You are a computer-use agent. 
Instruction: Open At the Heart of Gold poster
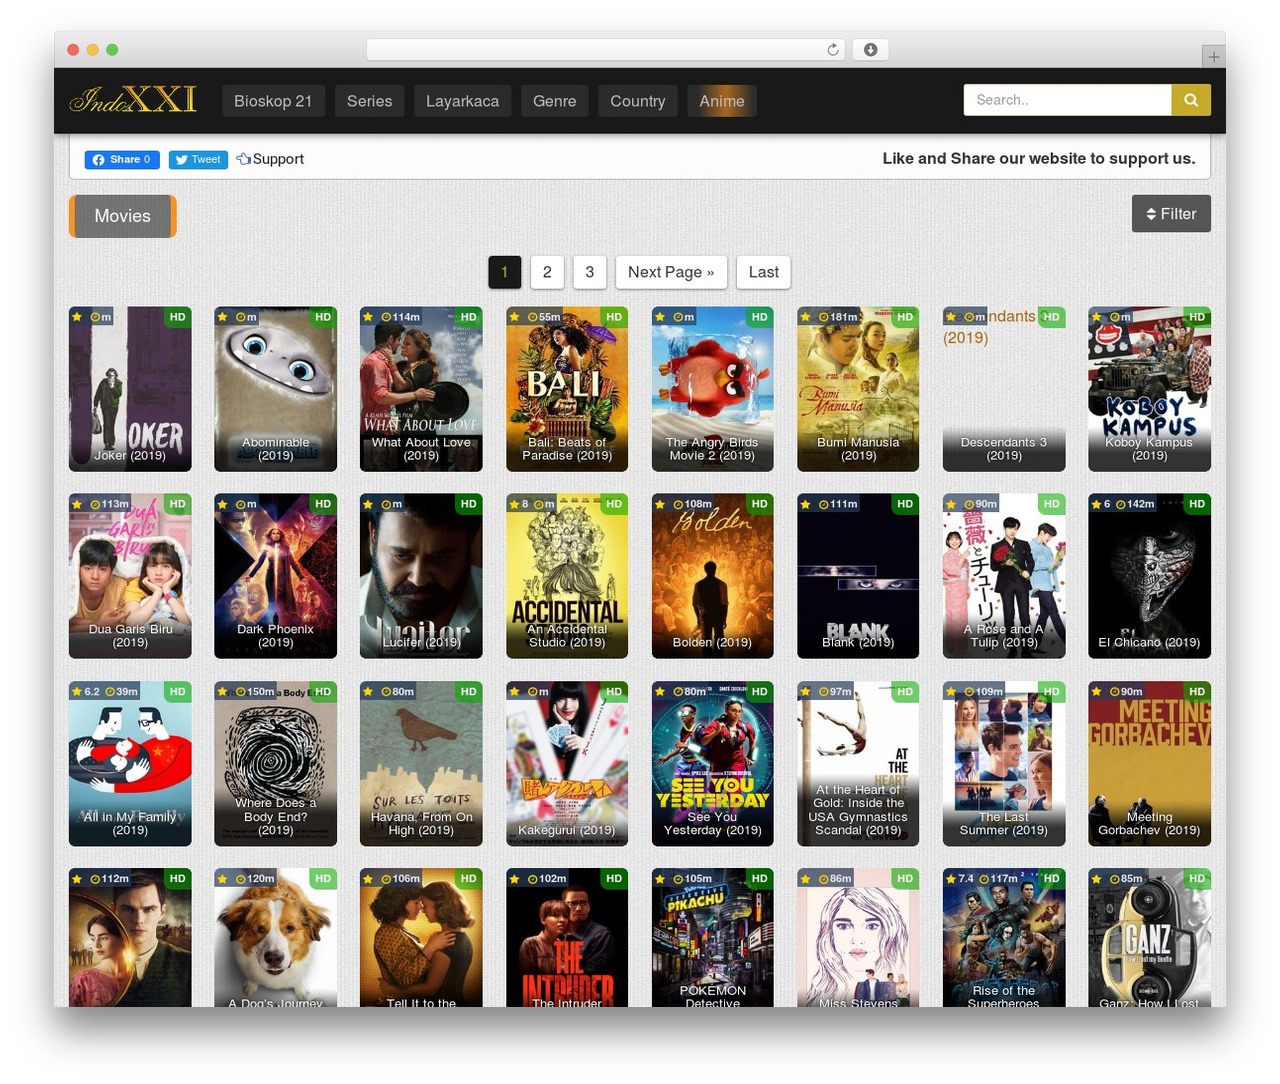tap(858, 764)
